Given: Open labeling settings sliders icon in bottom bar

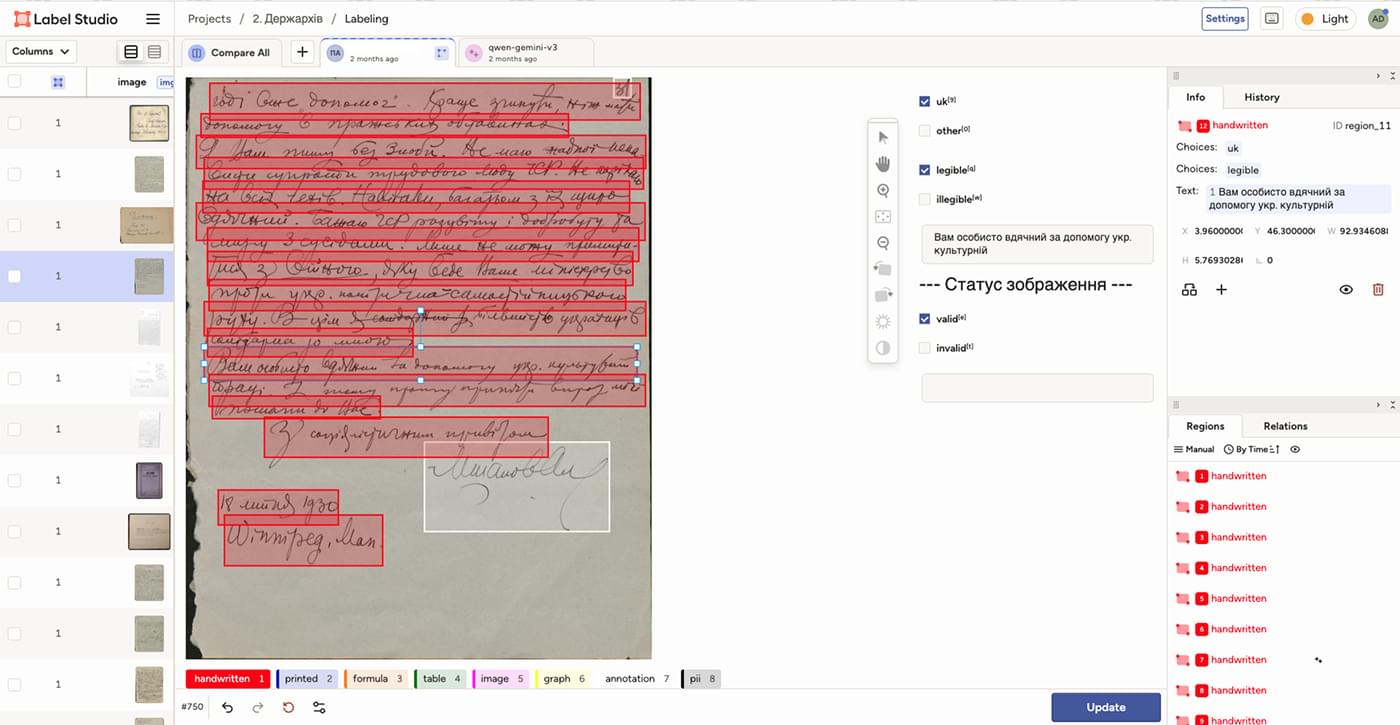Looking at the screenshot, I should coord(319,707).
